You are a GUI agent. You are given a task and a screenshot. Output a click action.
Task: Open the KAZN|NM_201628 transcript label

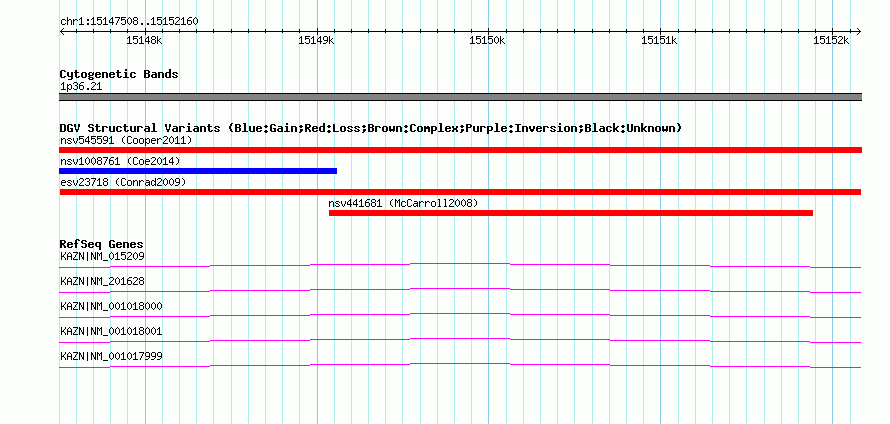pyautogui.click(x=102, y=281)
